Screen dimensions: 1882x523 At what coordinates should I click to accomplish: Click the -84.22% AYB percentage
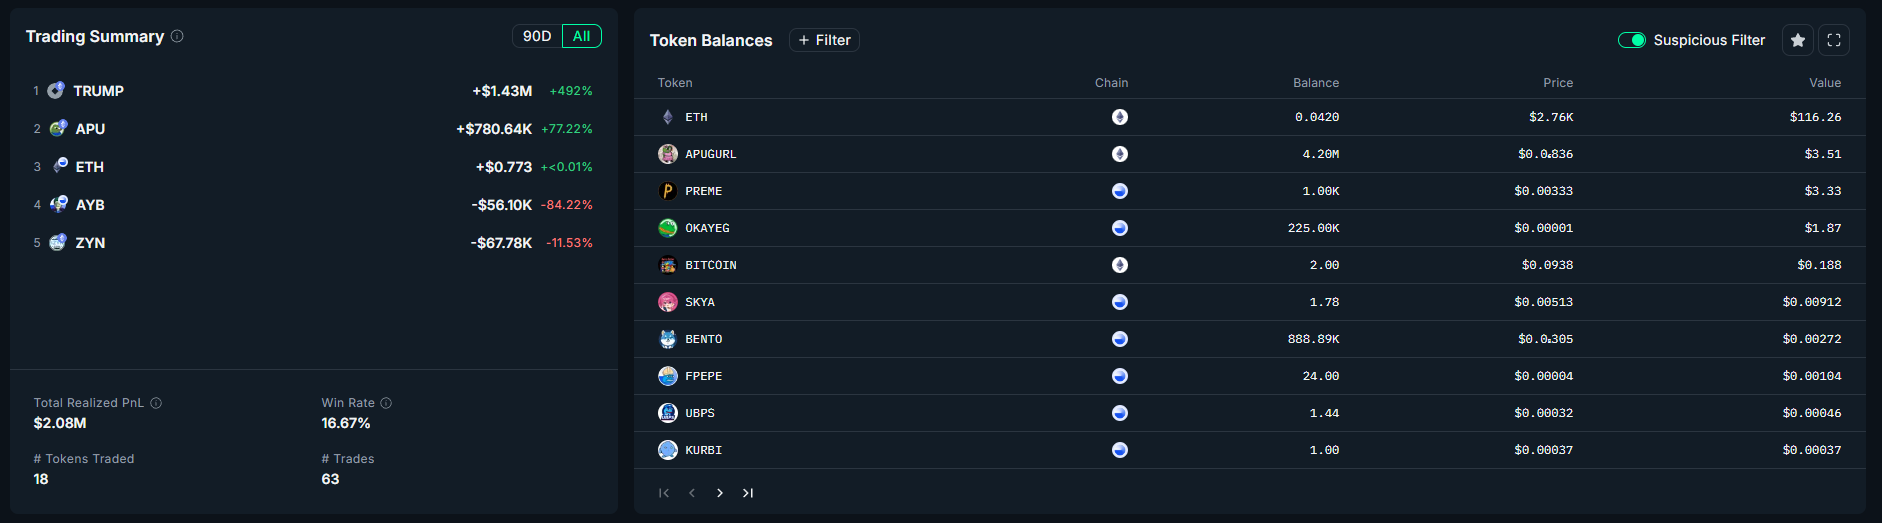click(x=567, y=205)
